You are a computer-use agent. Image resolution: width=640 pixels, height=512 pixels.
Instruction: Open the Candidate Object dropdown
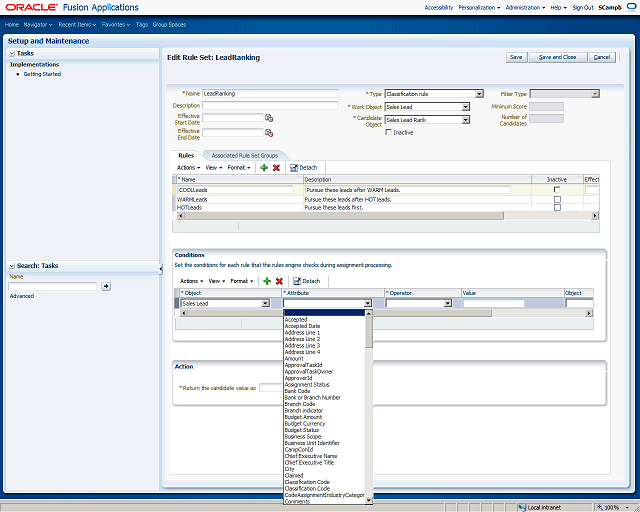[465, 120]
